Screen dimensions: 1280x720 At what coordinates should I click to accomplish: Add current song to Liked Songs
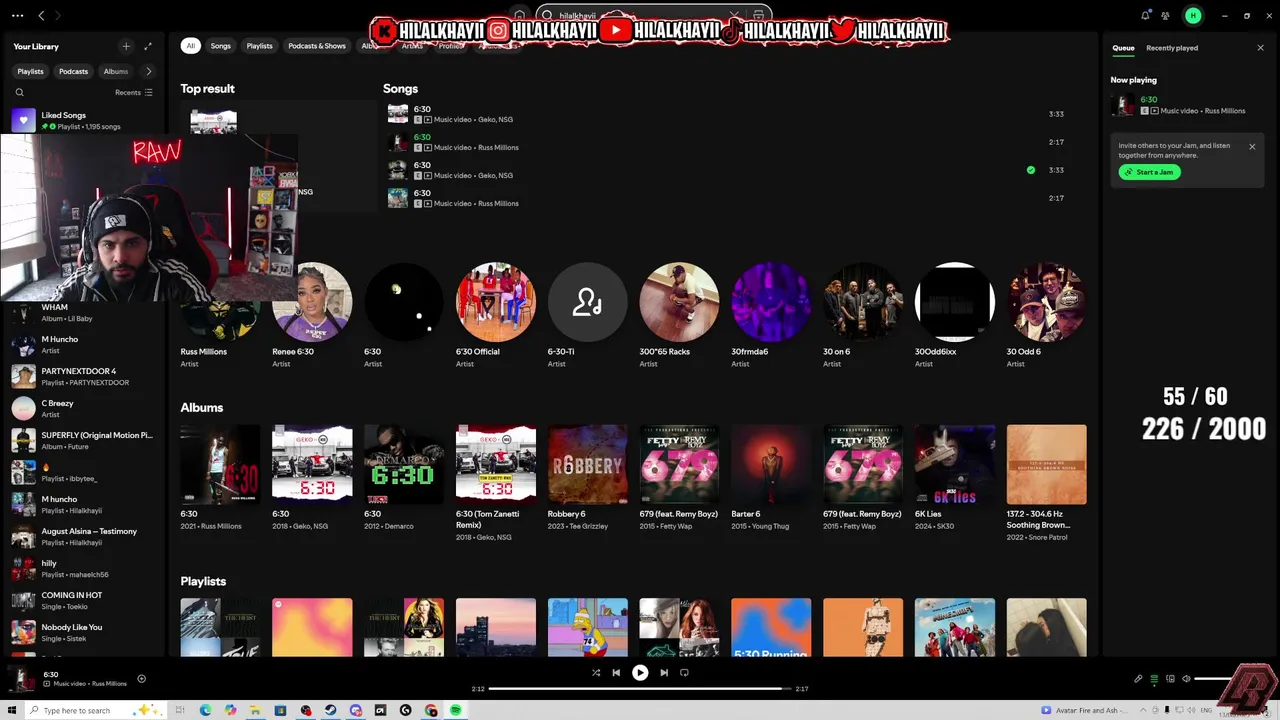coord(141,679)
